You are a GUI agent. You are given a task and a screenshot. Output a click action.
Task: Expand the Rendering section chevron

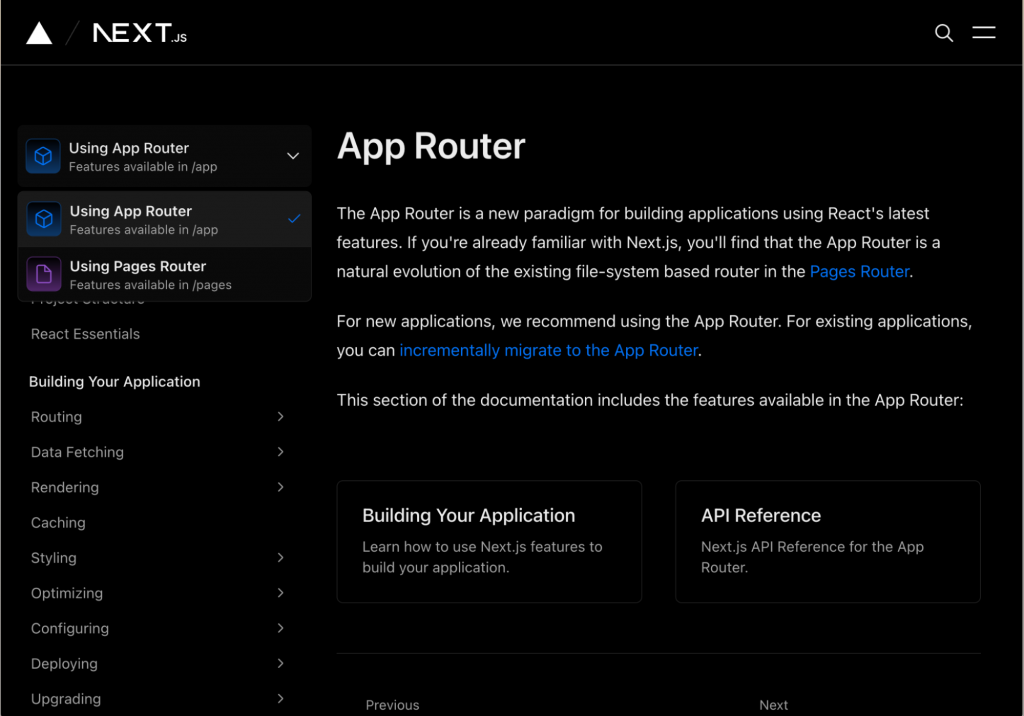280,487
